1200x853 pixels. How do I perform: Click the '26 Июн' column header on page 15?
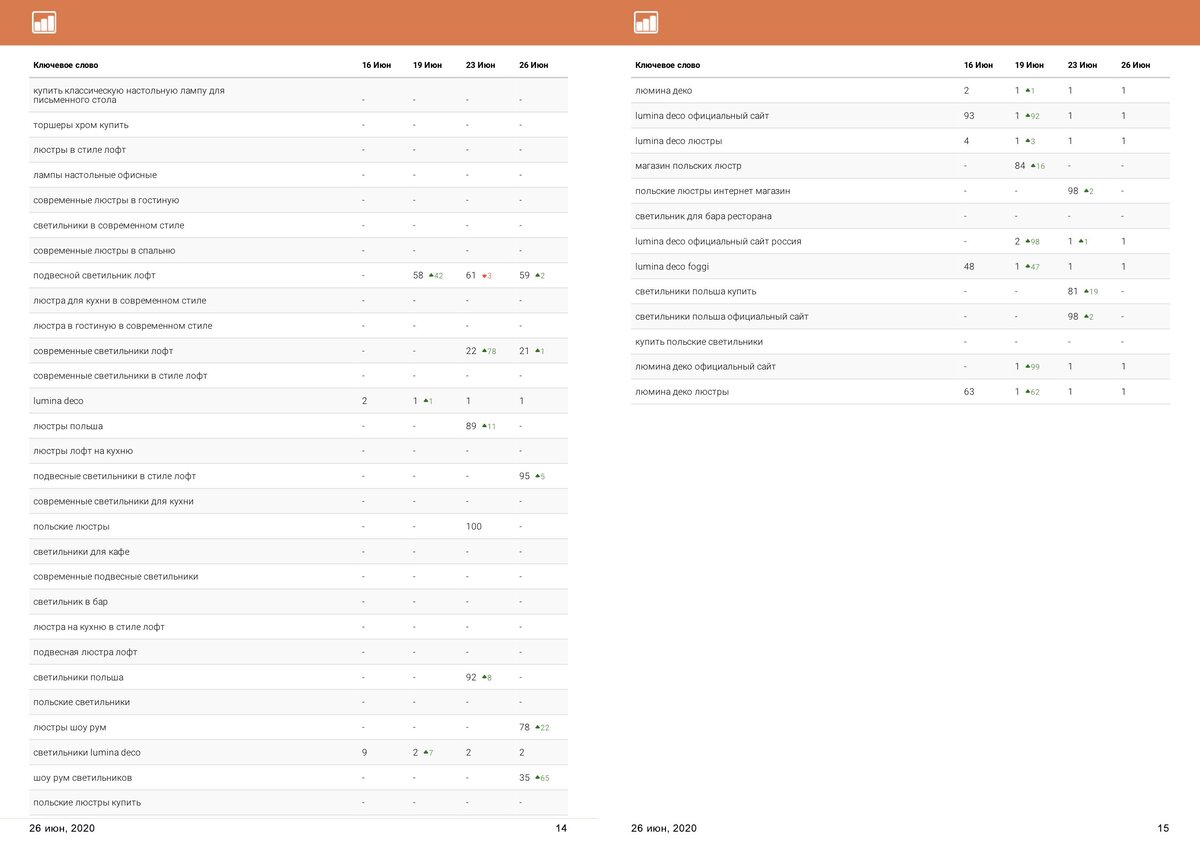coord(1135,65)
